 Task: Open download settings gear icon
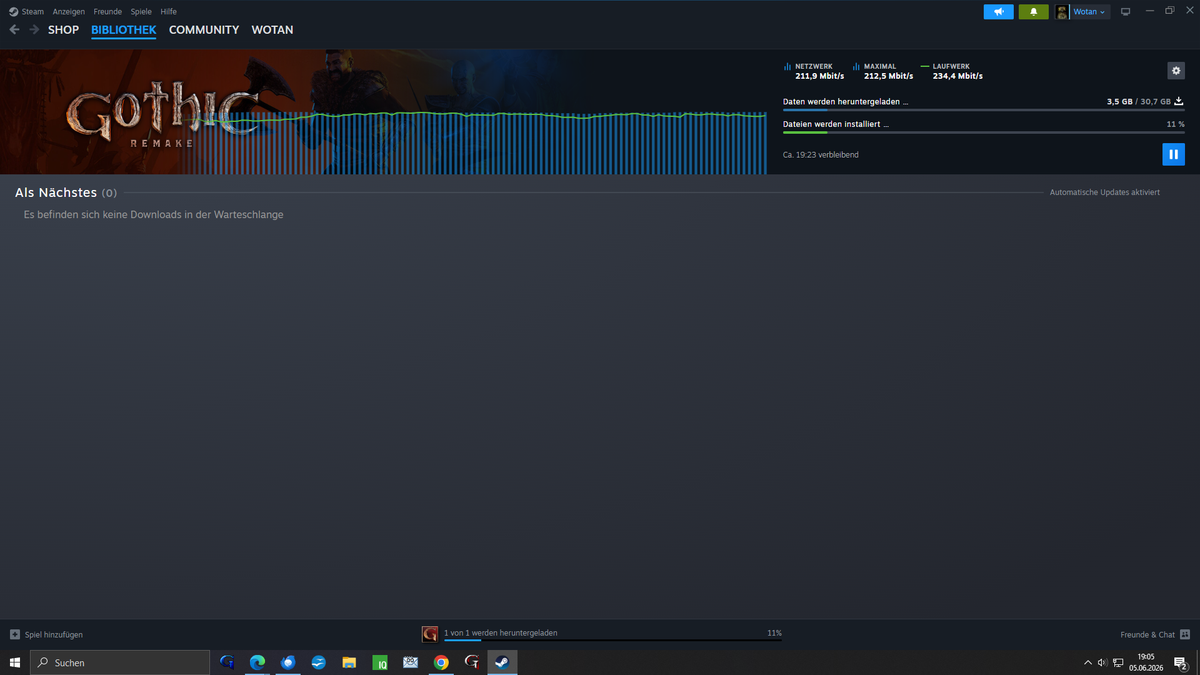click(1176, 71)
